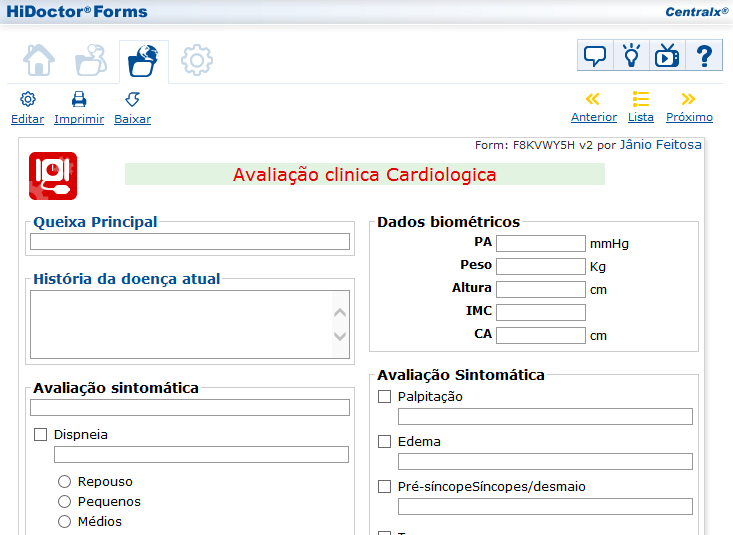Image resolution: width=733 pixels, height=535 pixels.
Task: Check the Edema checkbox
Action: coord(384,441)
